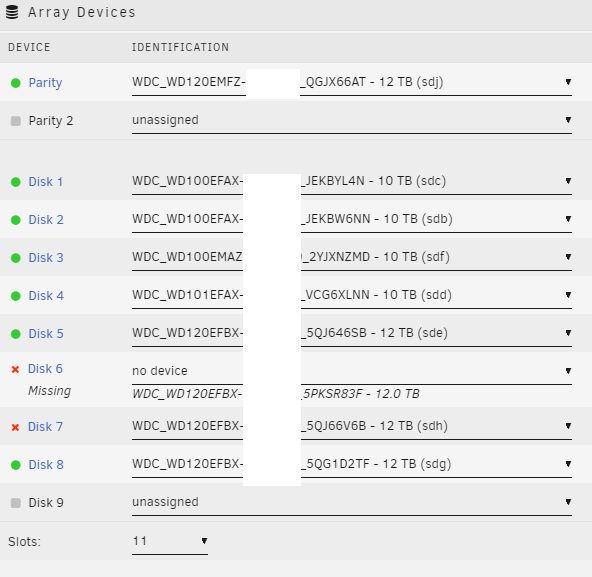
Task: Open the Disk 3 link
Action: pos(46,258)
